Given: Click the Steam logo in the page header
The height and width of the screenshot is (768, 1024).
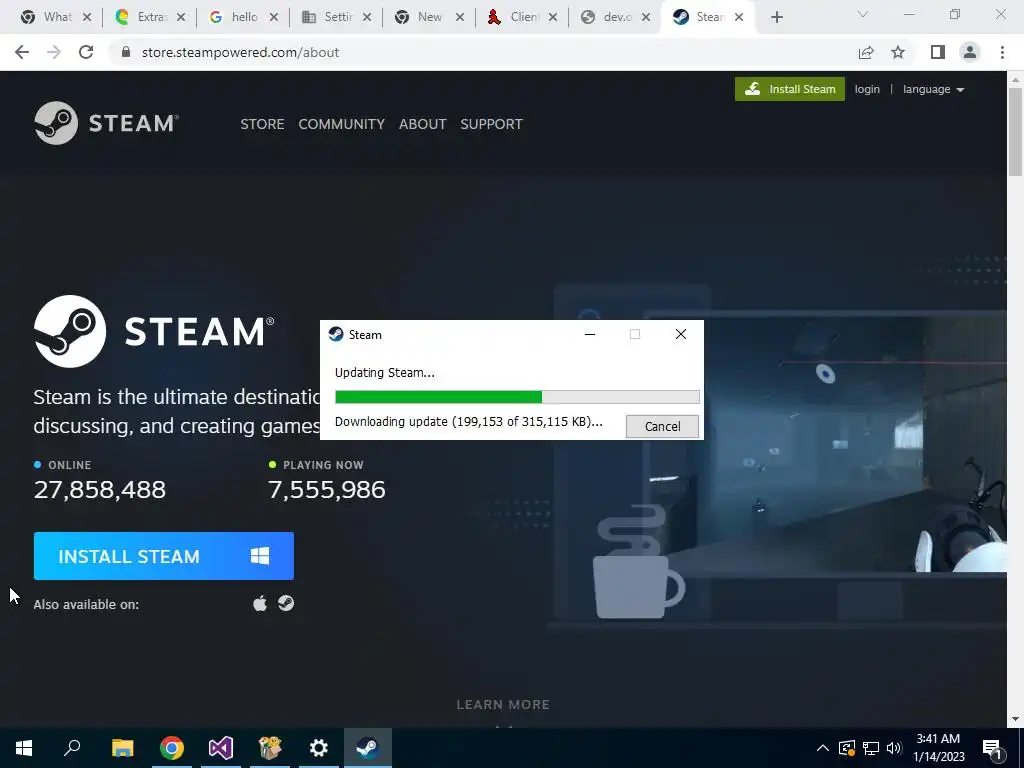Looking at the screenshot, I should coord(106,123).
